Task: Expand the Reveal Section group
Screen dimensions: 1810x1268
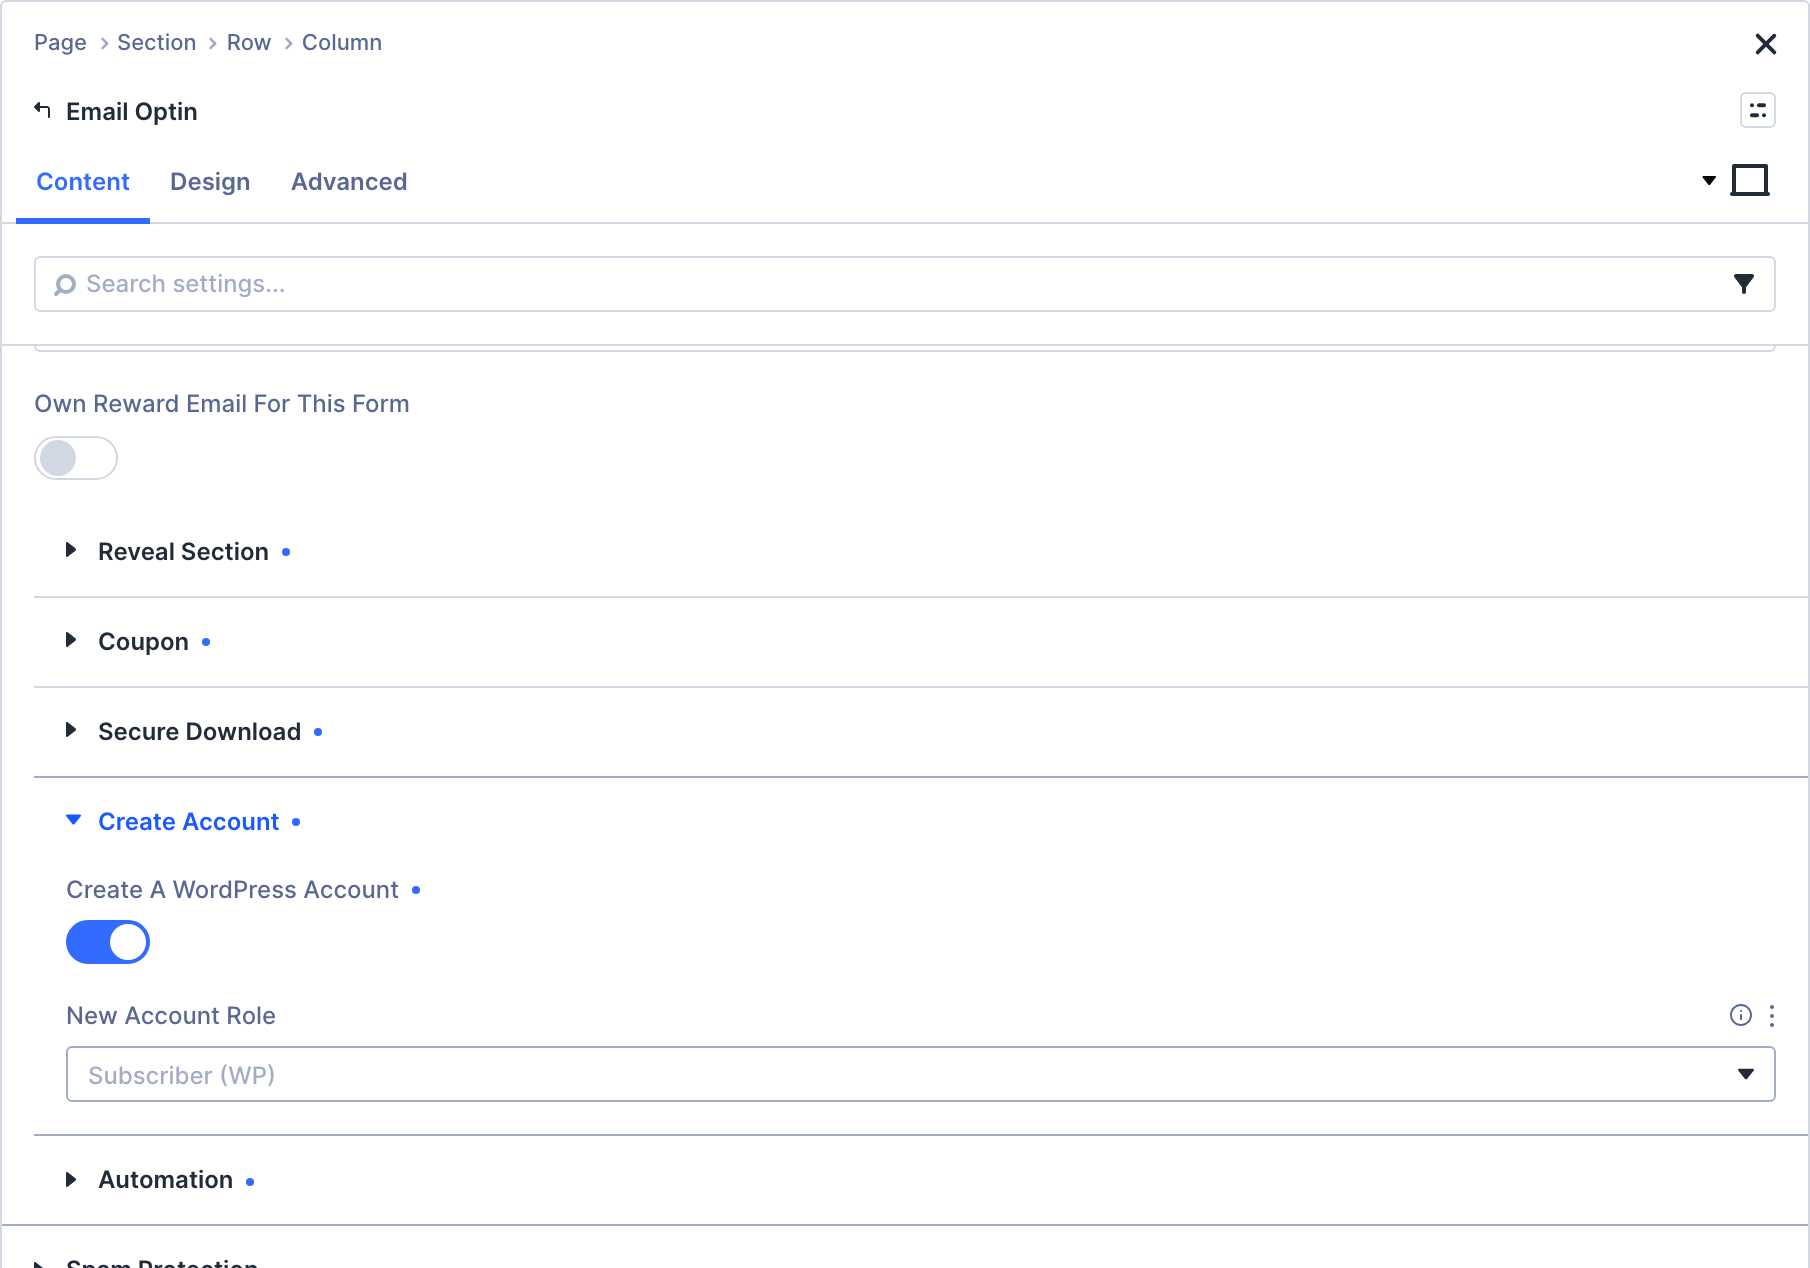Action: click(x=183, y=552)
